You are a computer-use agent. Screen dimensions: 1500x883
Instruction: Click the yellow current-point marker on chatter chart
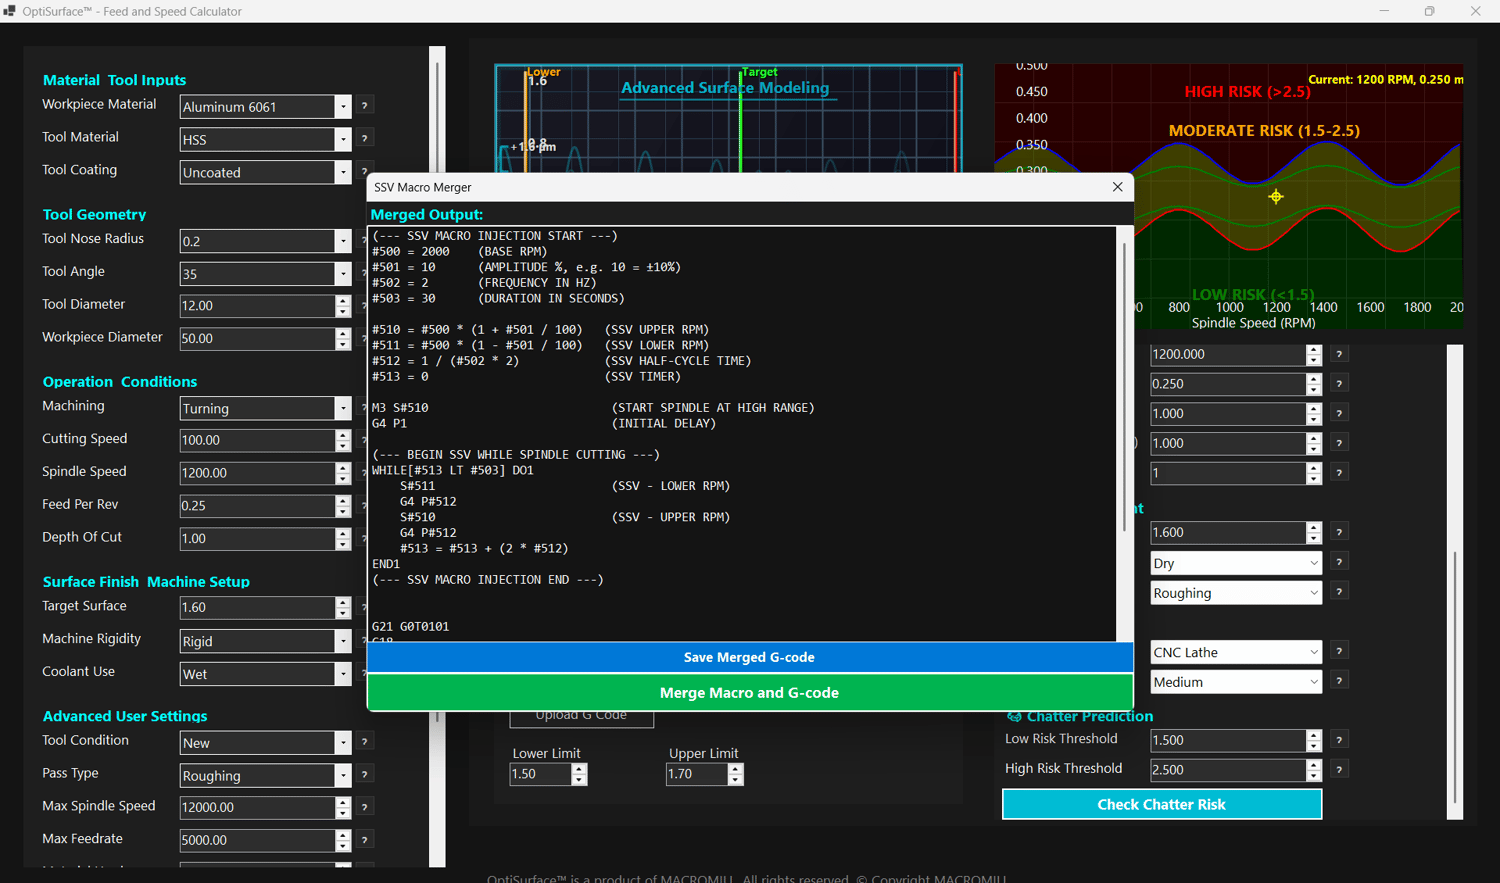(1276, 197)
